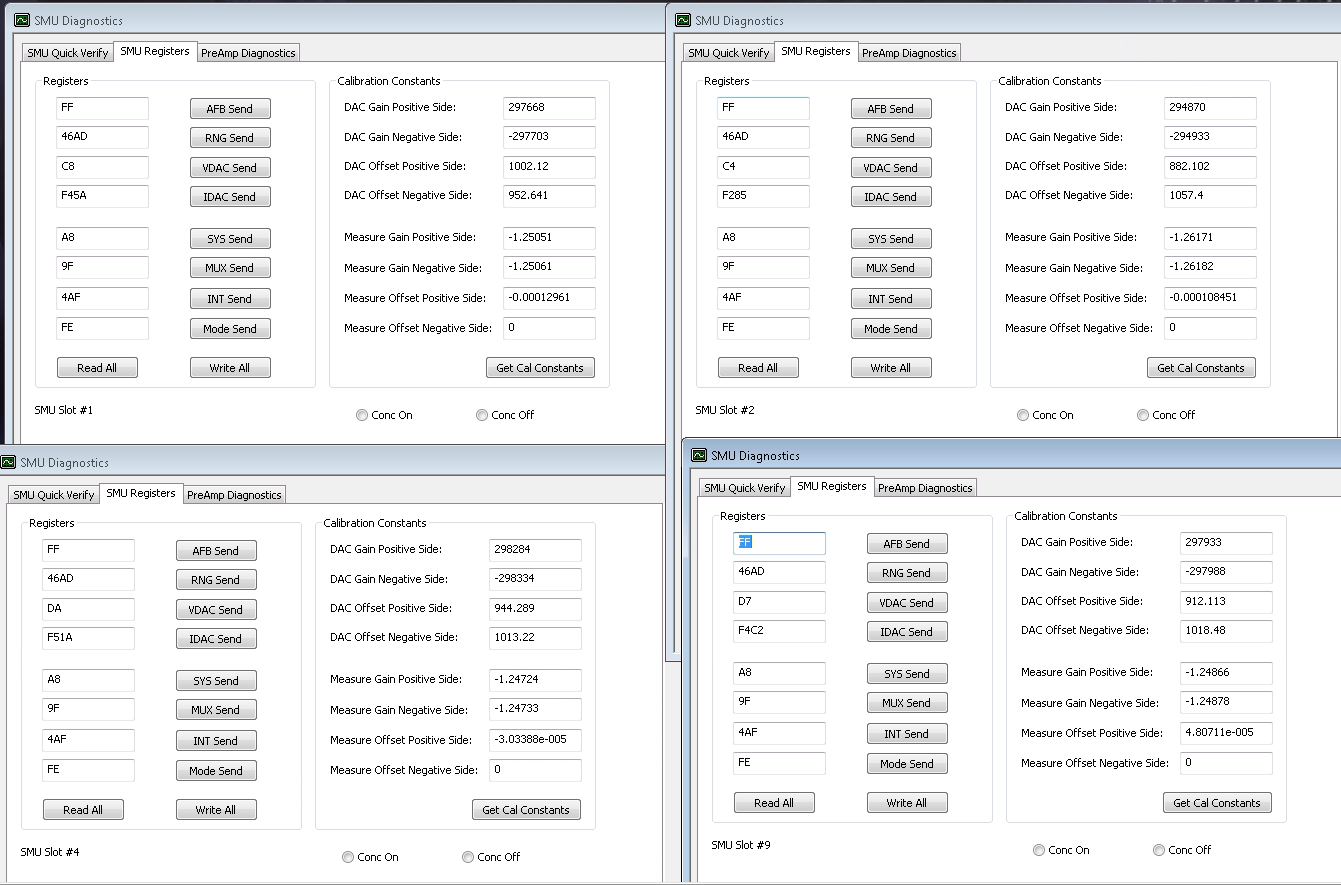Click DAC Gain Negative field showing -294933
The height and width of the screenshot is (885, 1341).
[x=1211, y=138]
